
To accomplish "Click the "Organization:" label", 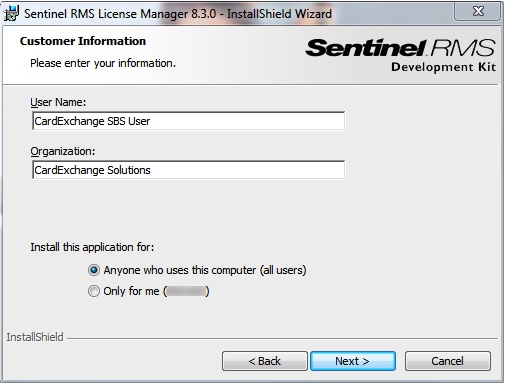I will 63,151.
